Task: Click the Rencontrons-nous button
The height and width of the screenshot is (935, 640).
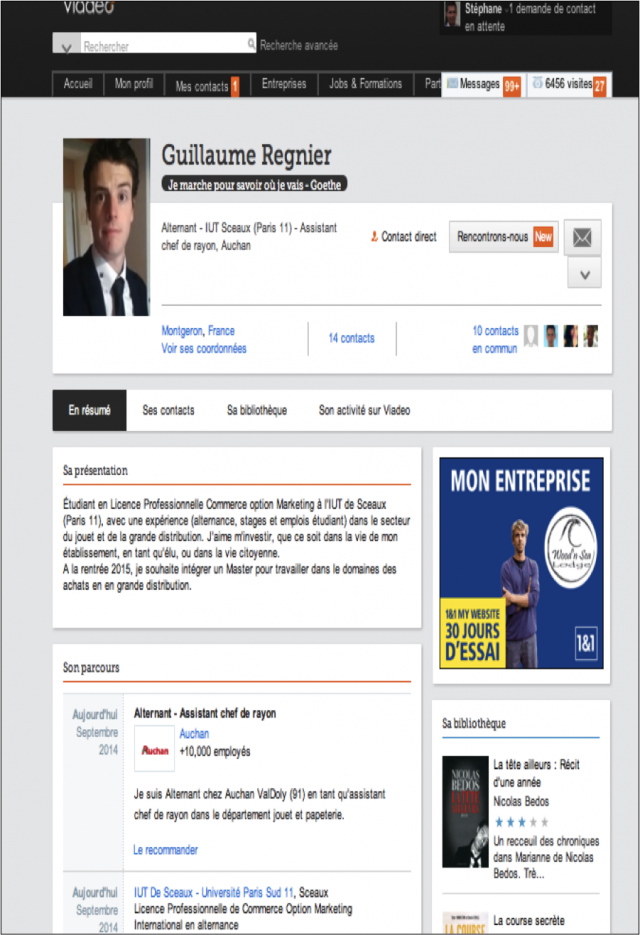Action: 503,237
